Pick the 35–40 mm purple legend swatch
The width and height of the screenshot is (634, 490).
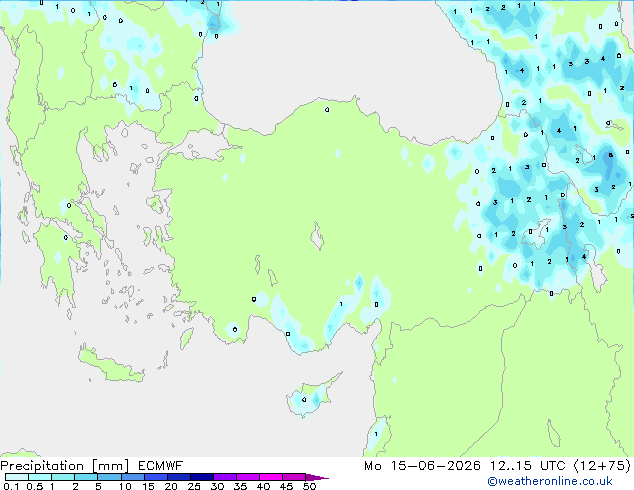pos(248,477)
